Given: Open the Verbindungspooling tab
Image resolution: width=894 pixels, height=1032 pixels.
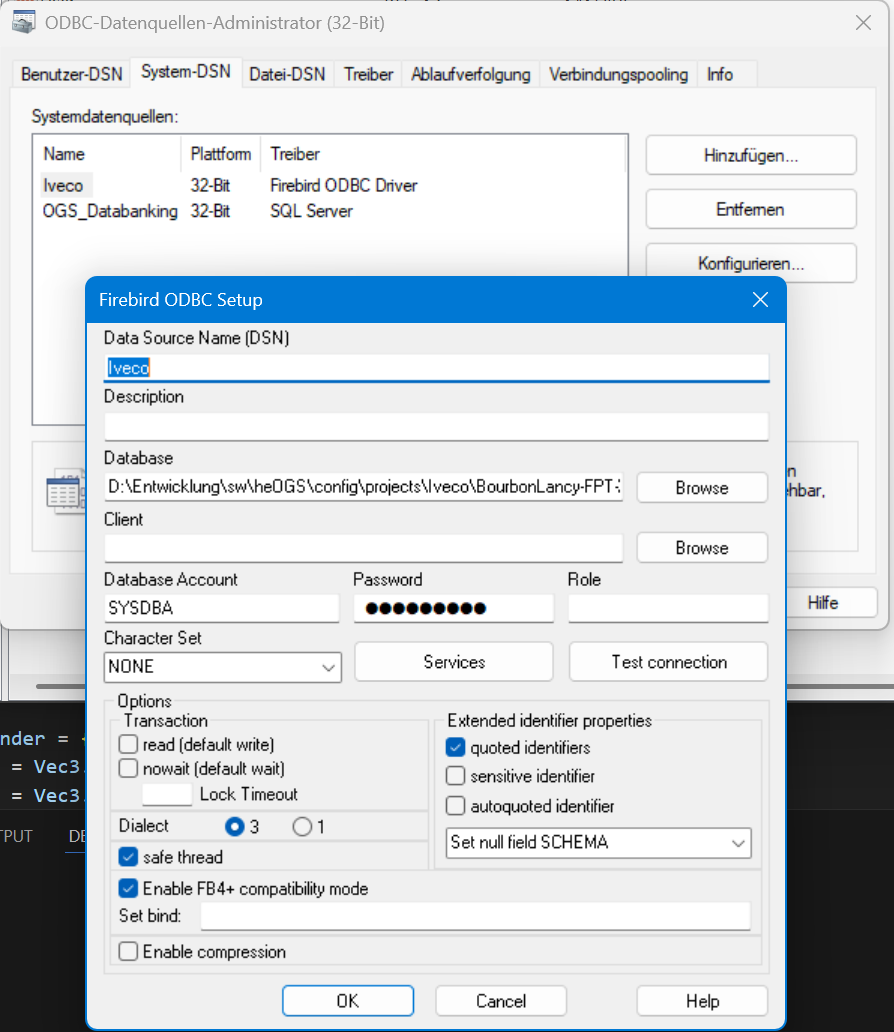Looking at the screenshot, I should pyautogui.click(x=618, y=74).
